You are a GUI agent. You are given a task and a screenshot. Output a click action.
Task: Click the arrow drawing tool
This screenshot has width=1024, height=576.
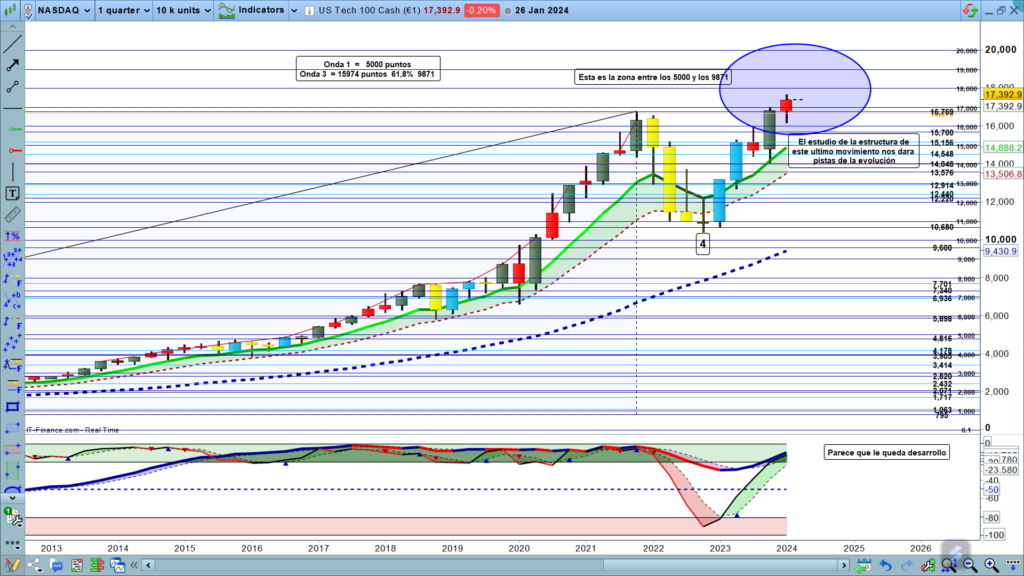(12, 64)
